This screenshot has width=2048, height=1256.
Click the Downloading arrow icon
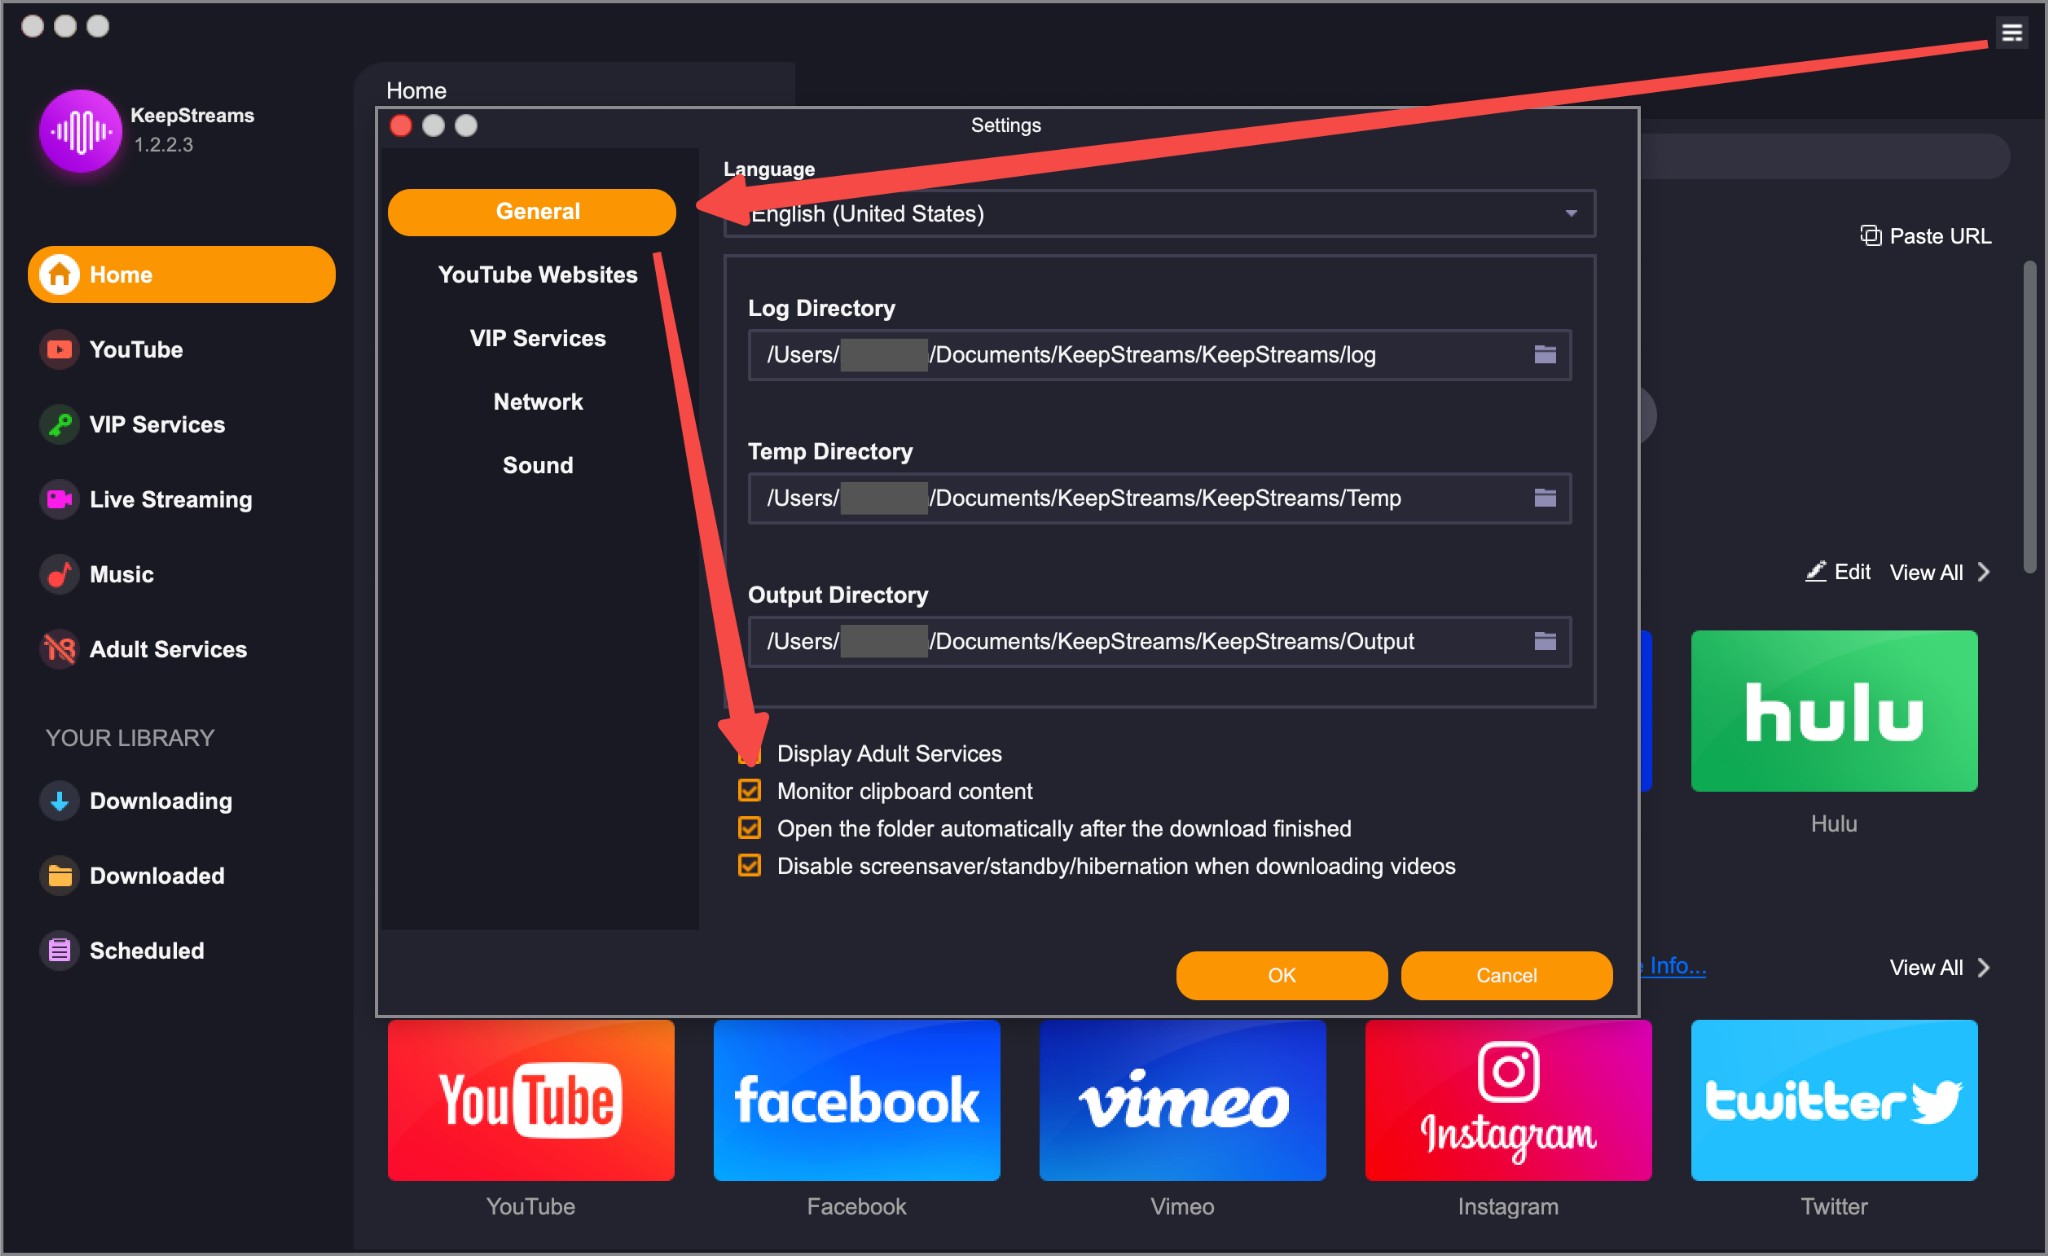pyautogui.click(x=60, y=801)
